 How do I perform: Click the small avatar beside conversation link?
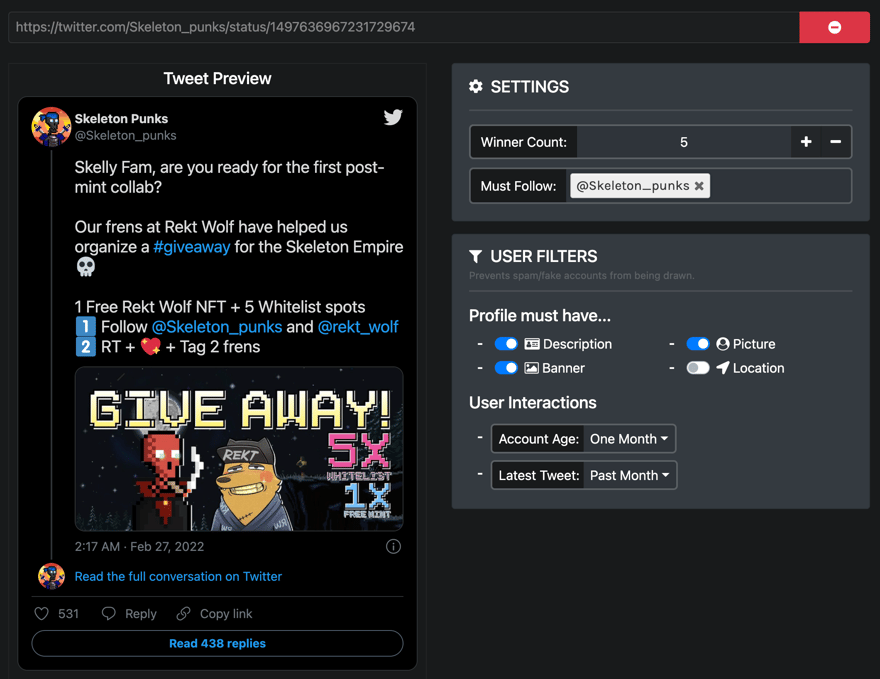tap(51, 576)
